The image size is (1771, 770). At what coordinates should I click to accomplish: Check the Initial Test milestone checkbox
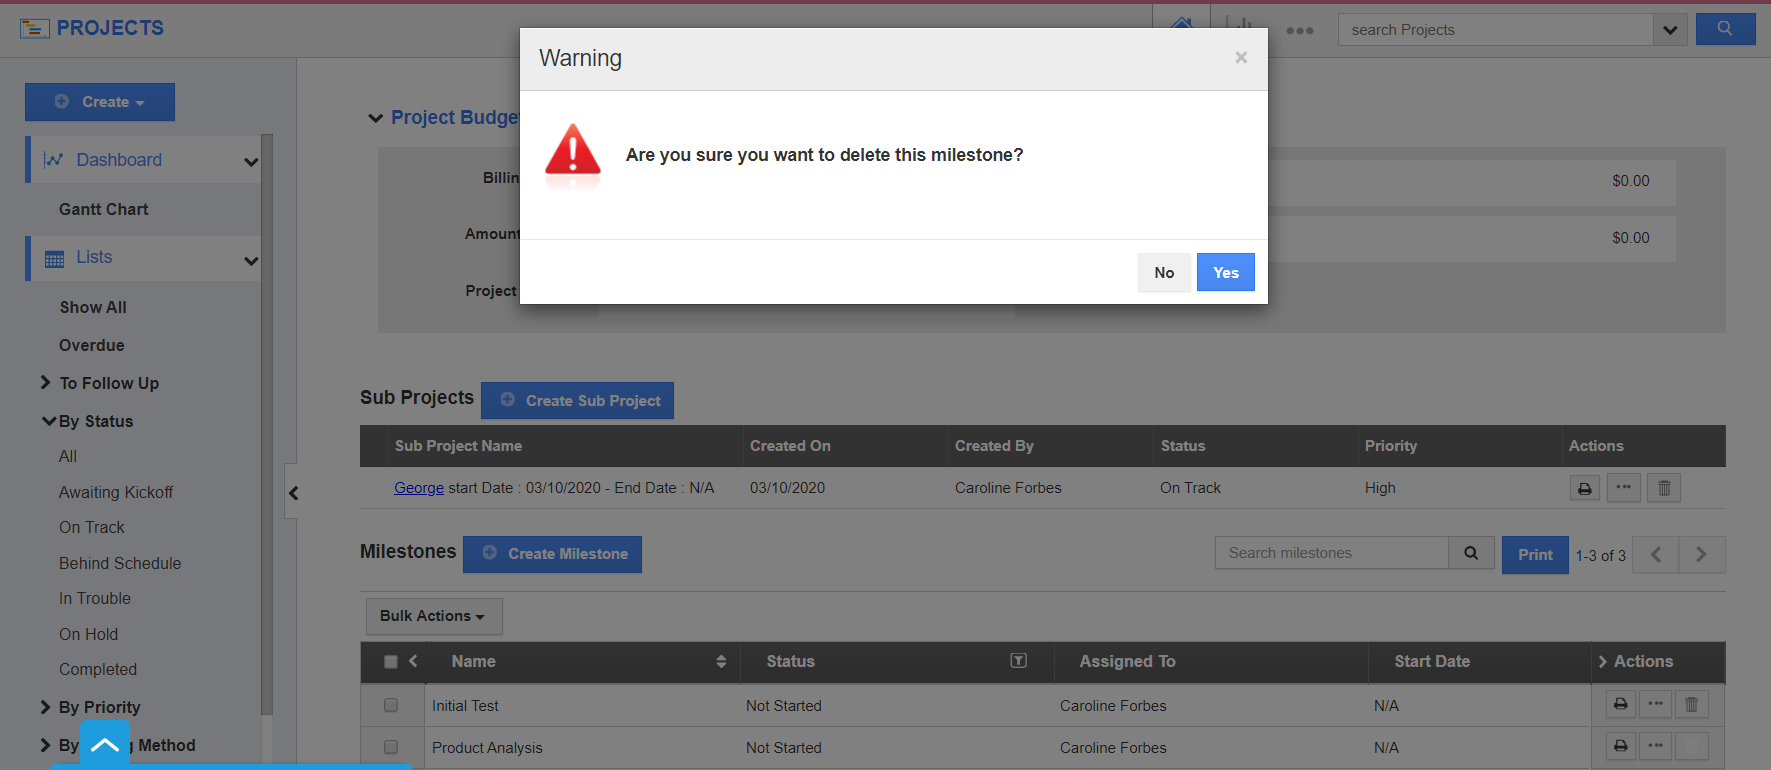click(x=391, y=705)
